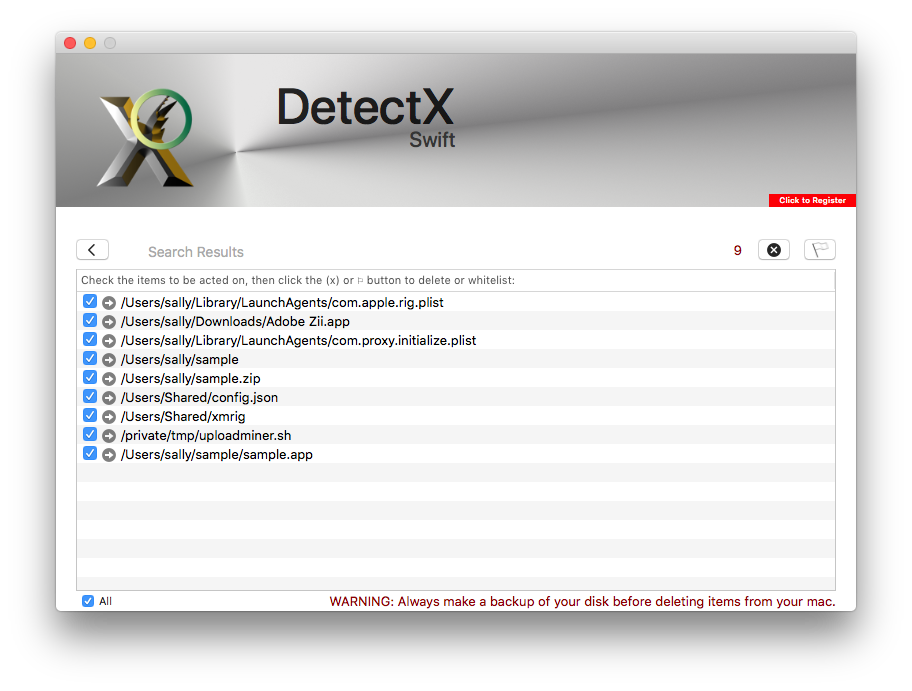Select the /Users/sally/sample.zip path text

190,379
